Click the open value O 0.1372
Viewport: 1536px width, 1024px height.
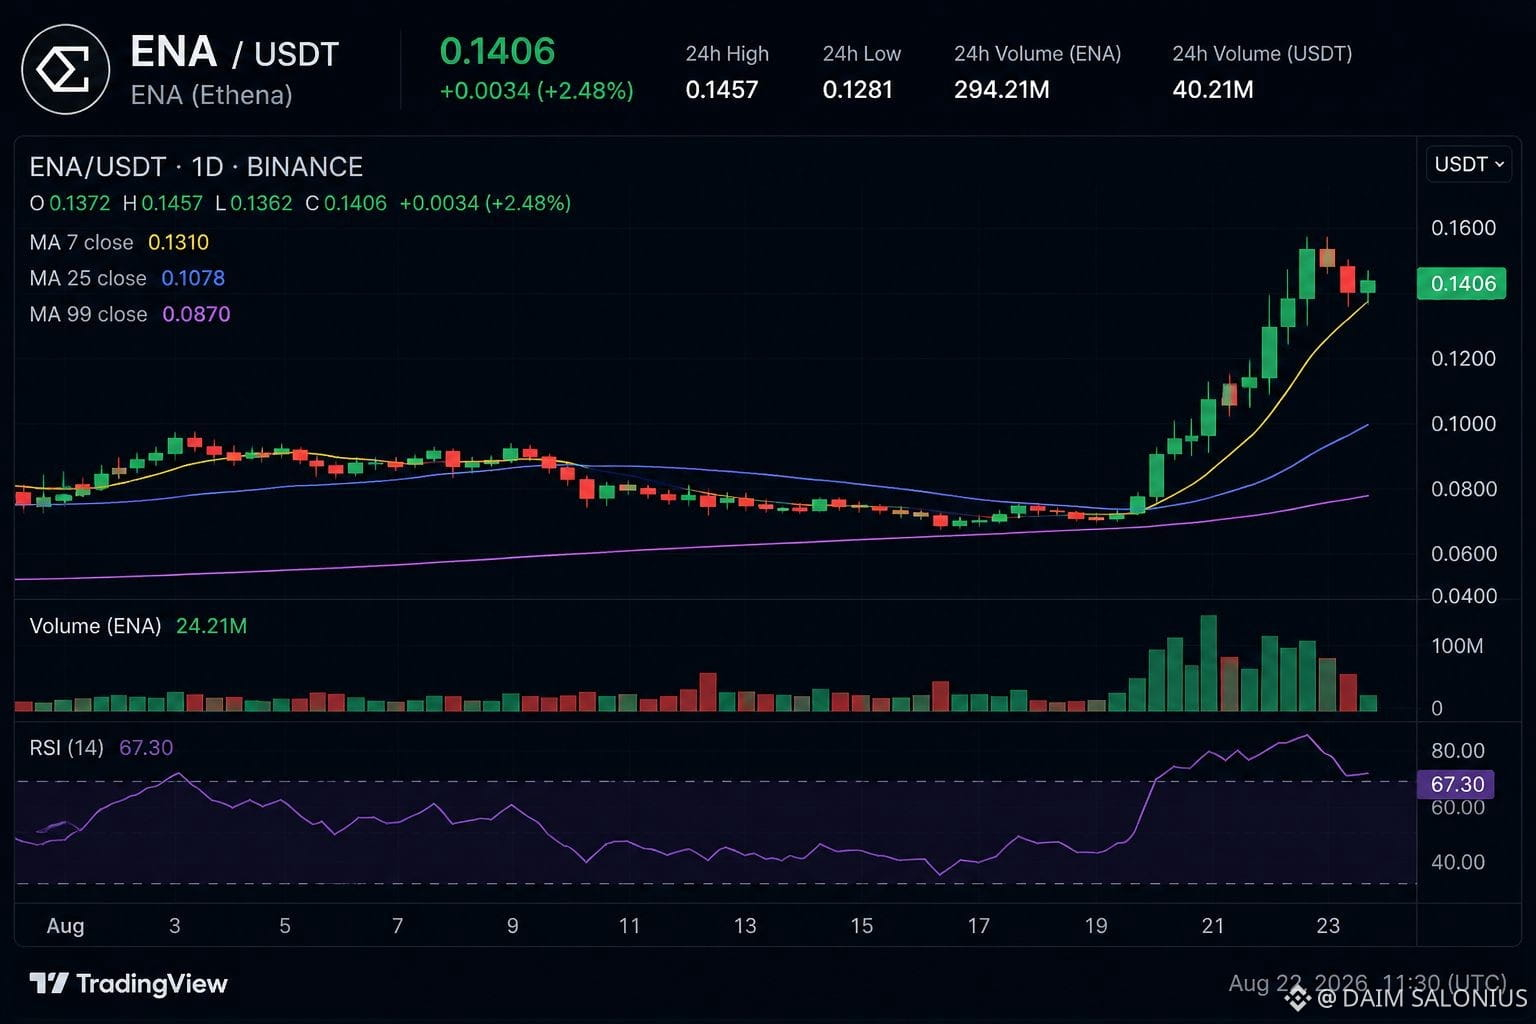[x=70, y=203]
